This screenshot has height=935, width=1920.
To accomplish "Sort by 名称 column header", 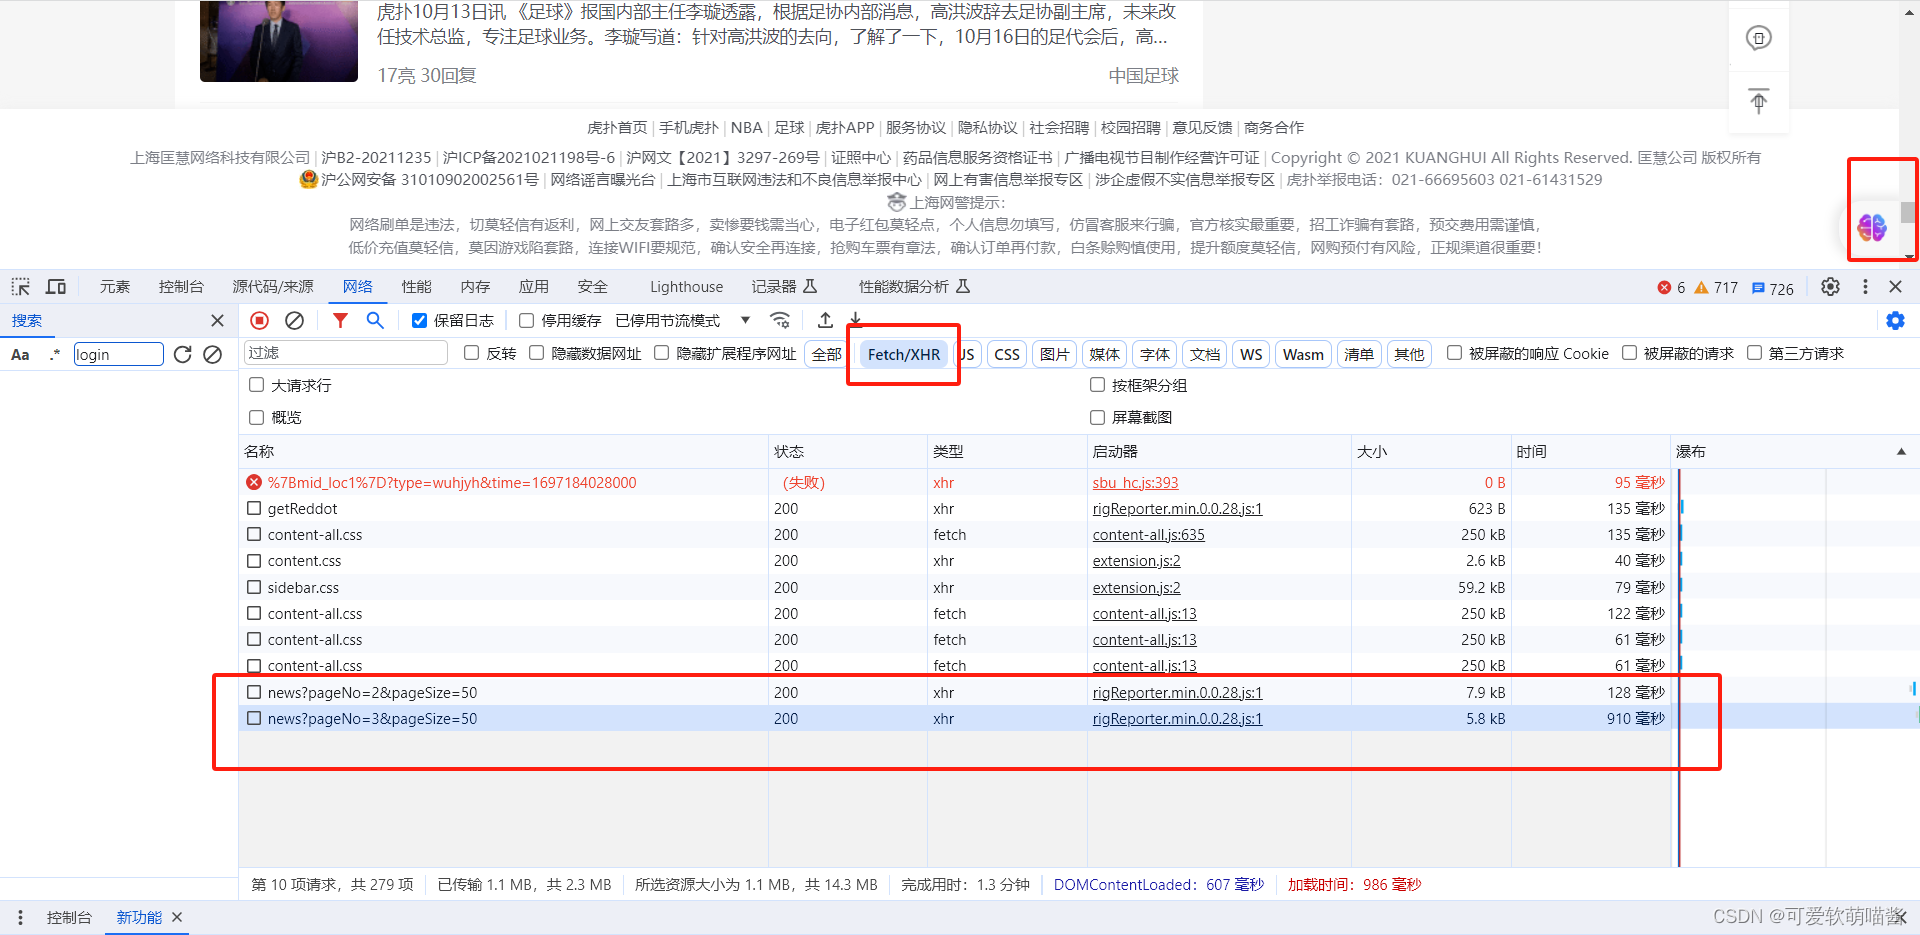I will (503, 452).
